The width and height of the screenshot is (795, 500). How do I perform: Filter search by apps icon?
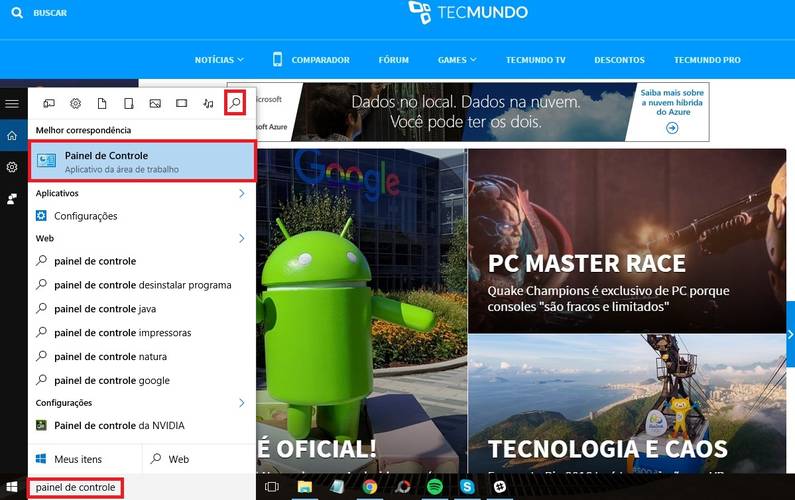click(49, 103)
